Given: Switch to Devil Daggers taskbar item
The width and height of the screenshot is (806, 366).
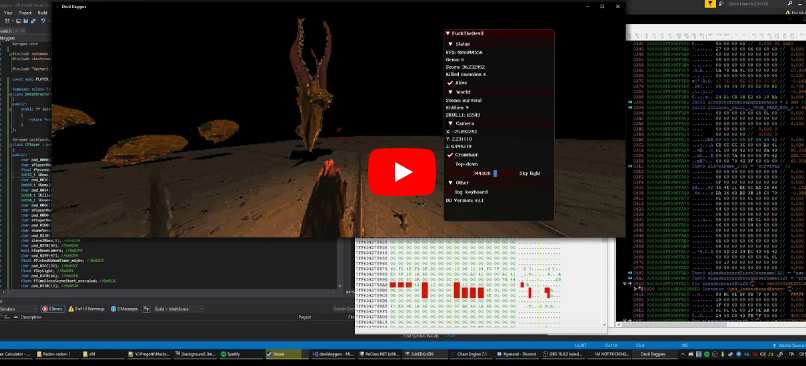Looking at the screenshot, I should pos(656,354).
